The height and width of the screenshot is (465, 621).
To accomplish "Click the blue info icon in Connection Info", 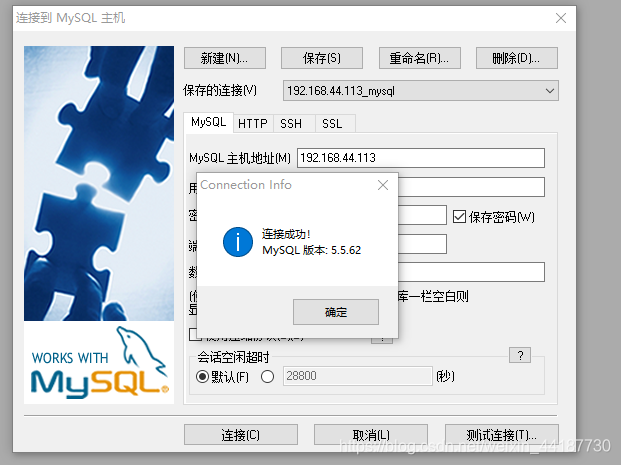I will (x=238, y=242).
